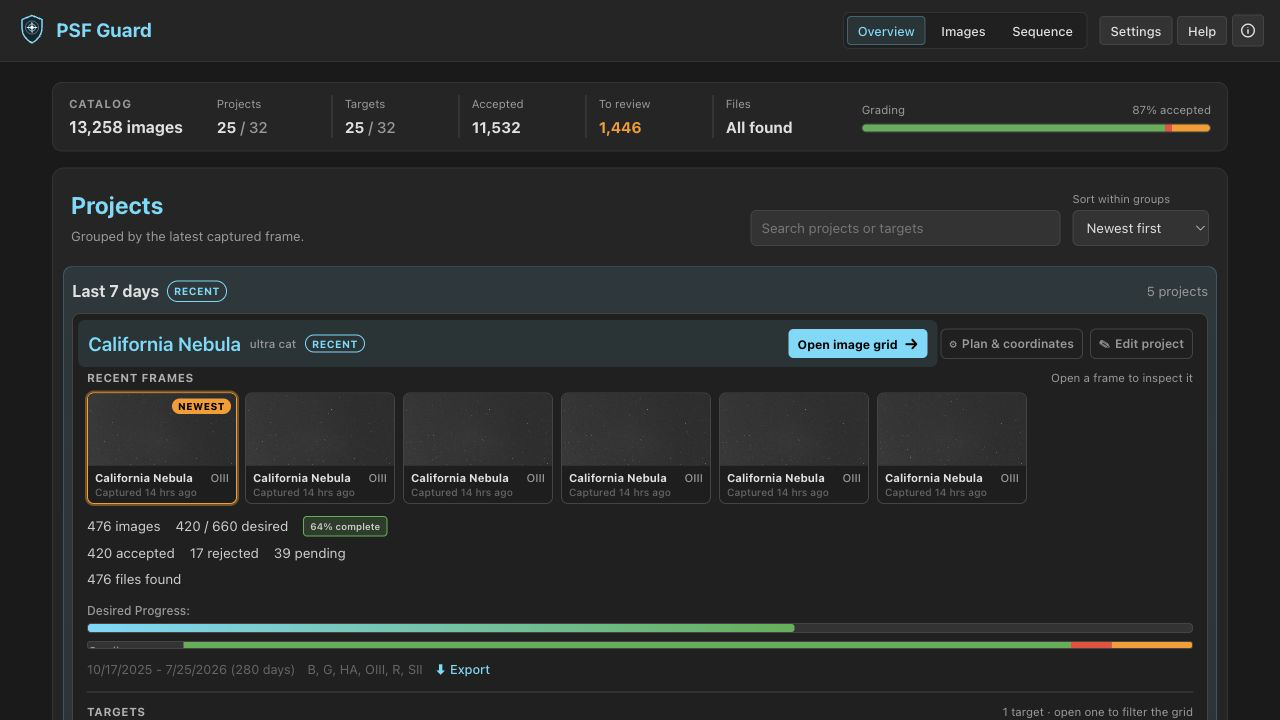Focus the Search projects or targets field

[905, 228]
